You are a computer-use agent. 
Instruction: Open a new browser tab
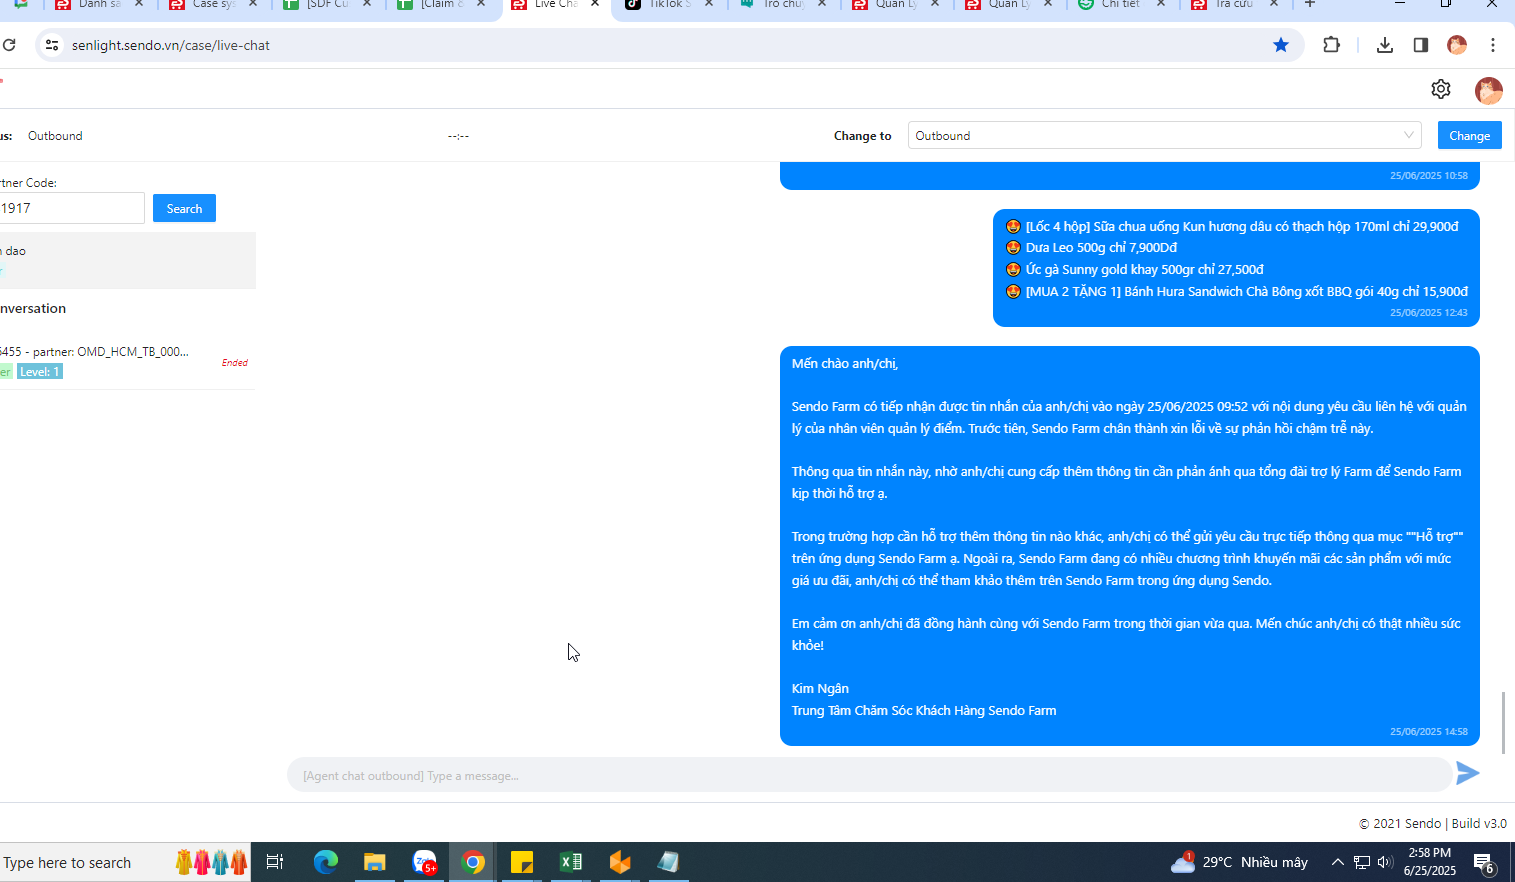coord(1310,4)
